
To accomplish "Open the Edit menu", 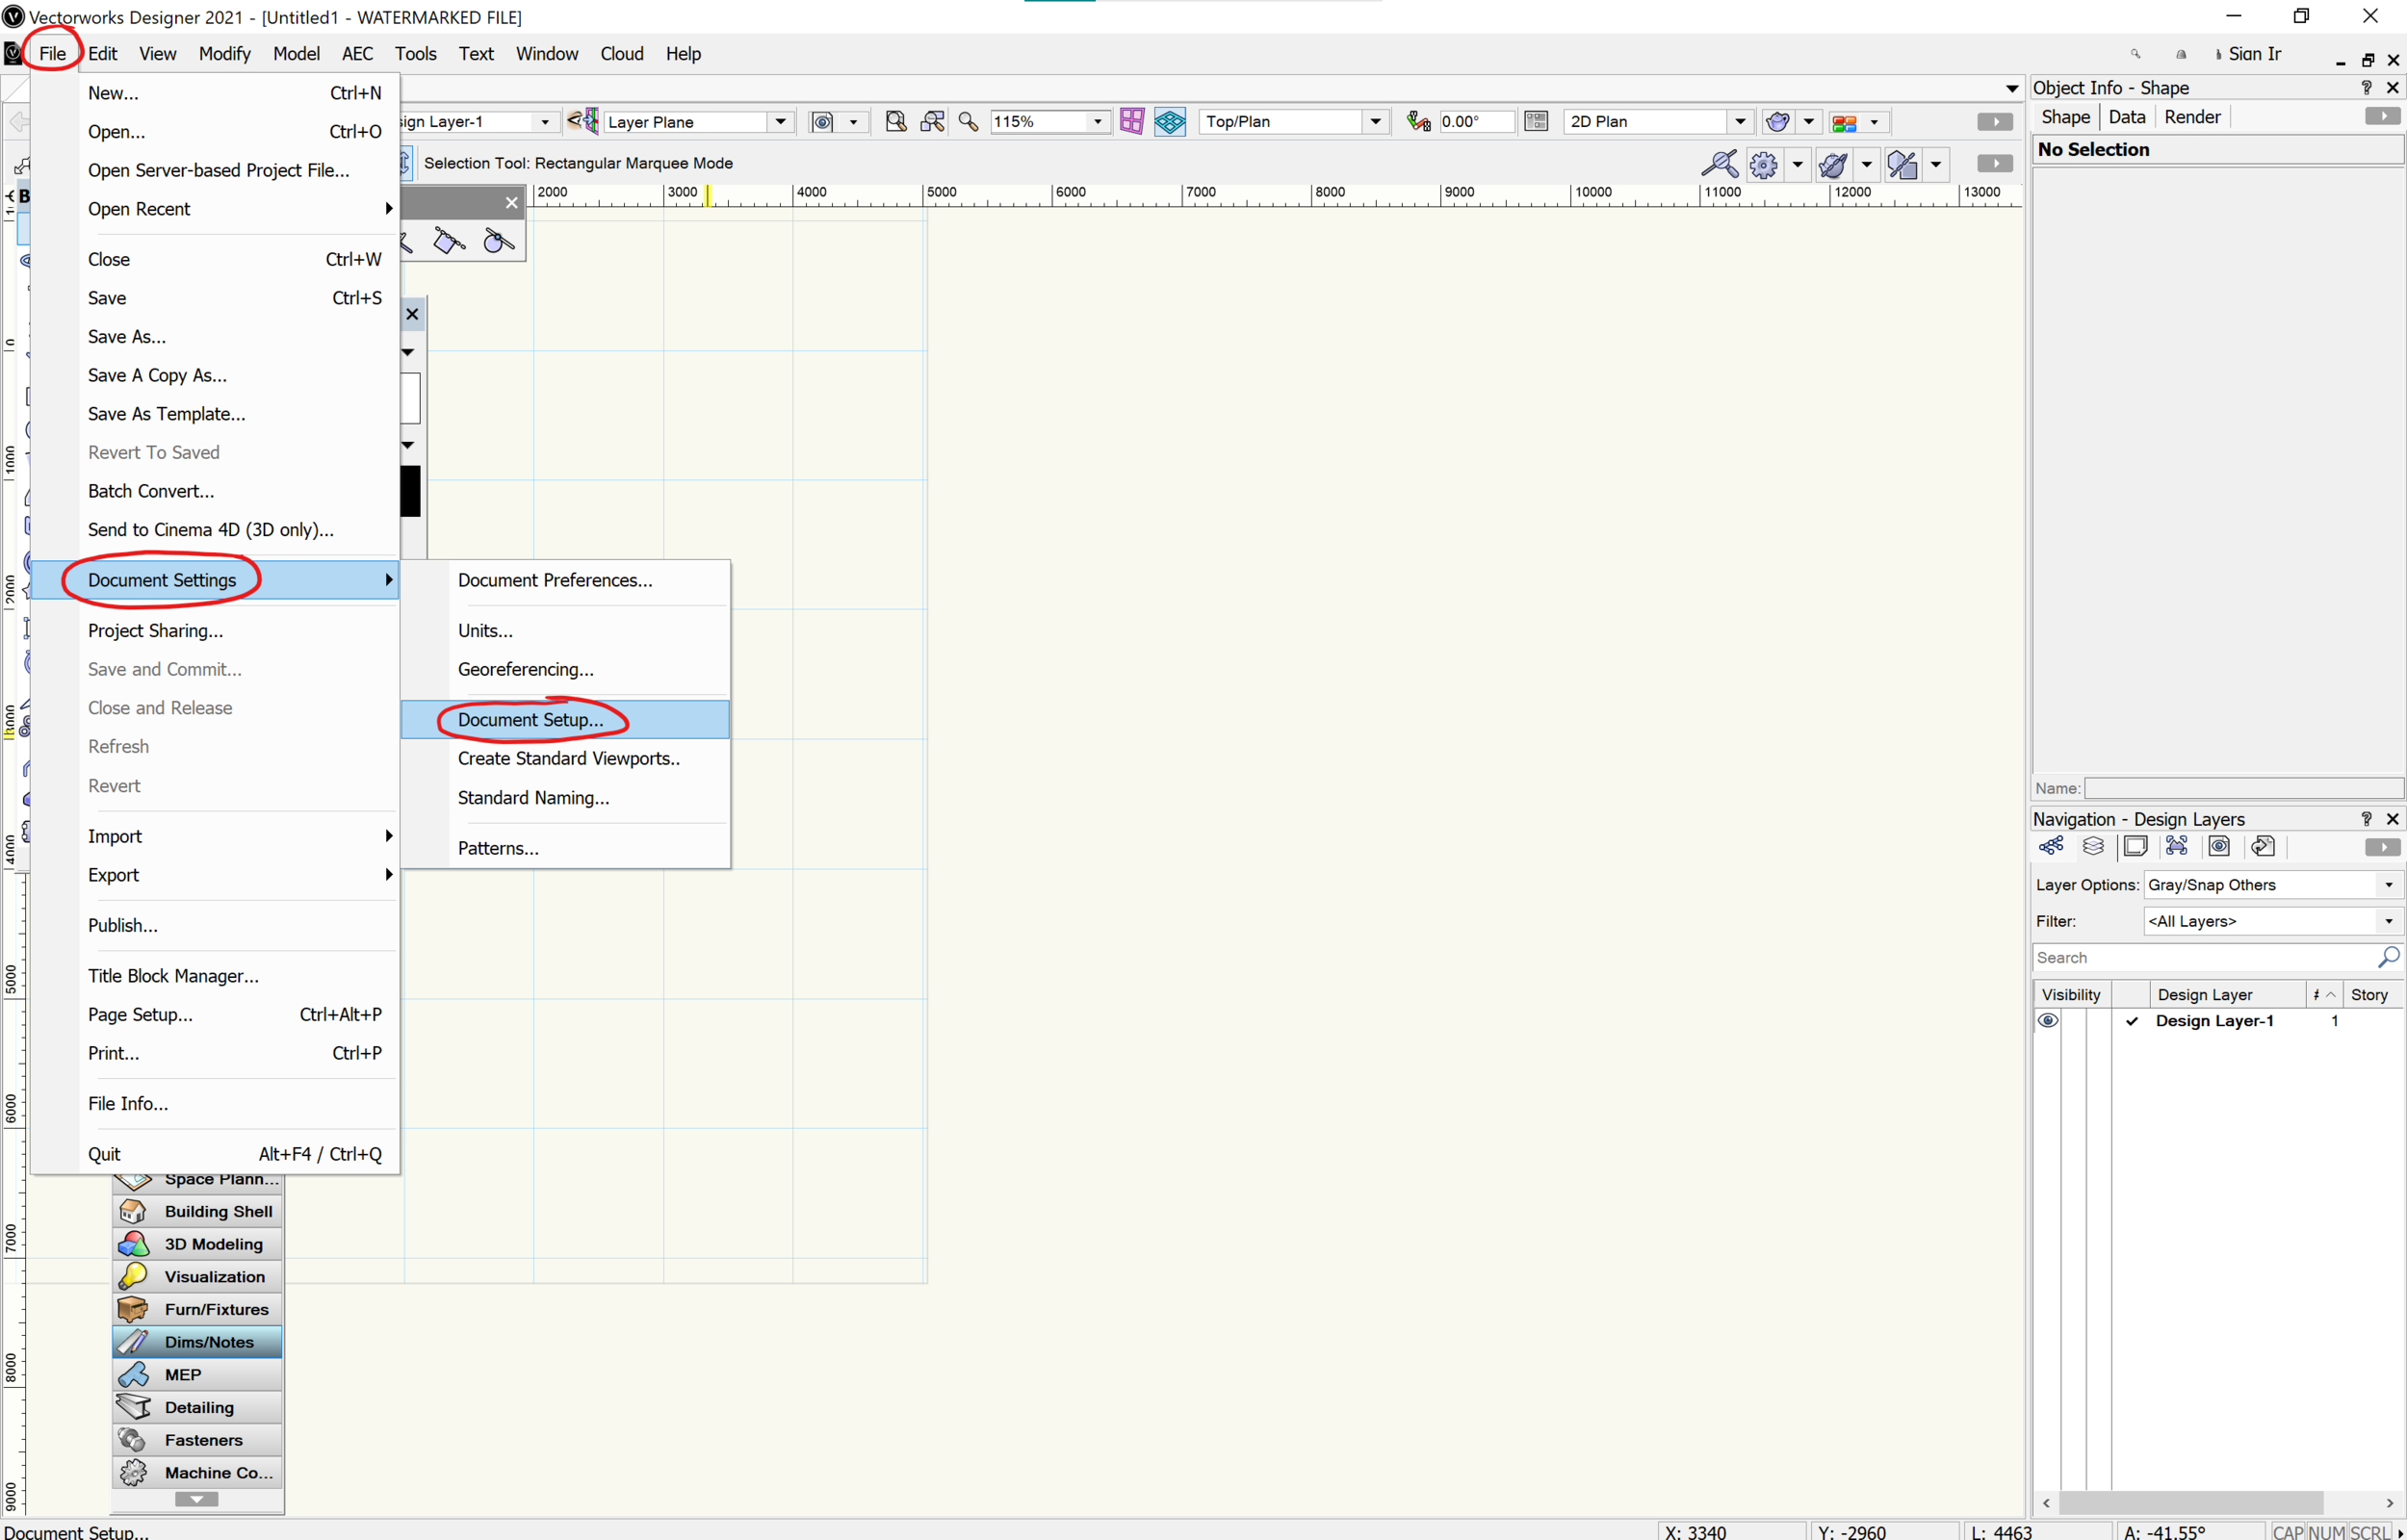I will click(102, 54).
